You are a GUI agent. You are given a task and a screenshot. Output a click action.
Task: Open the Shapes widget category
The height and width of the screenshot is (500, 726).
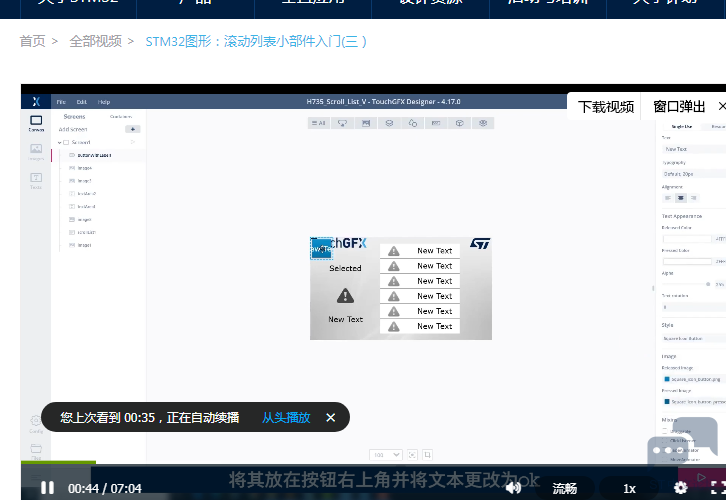413,123
